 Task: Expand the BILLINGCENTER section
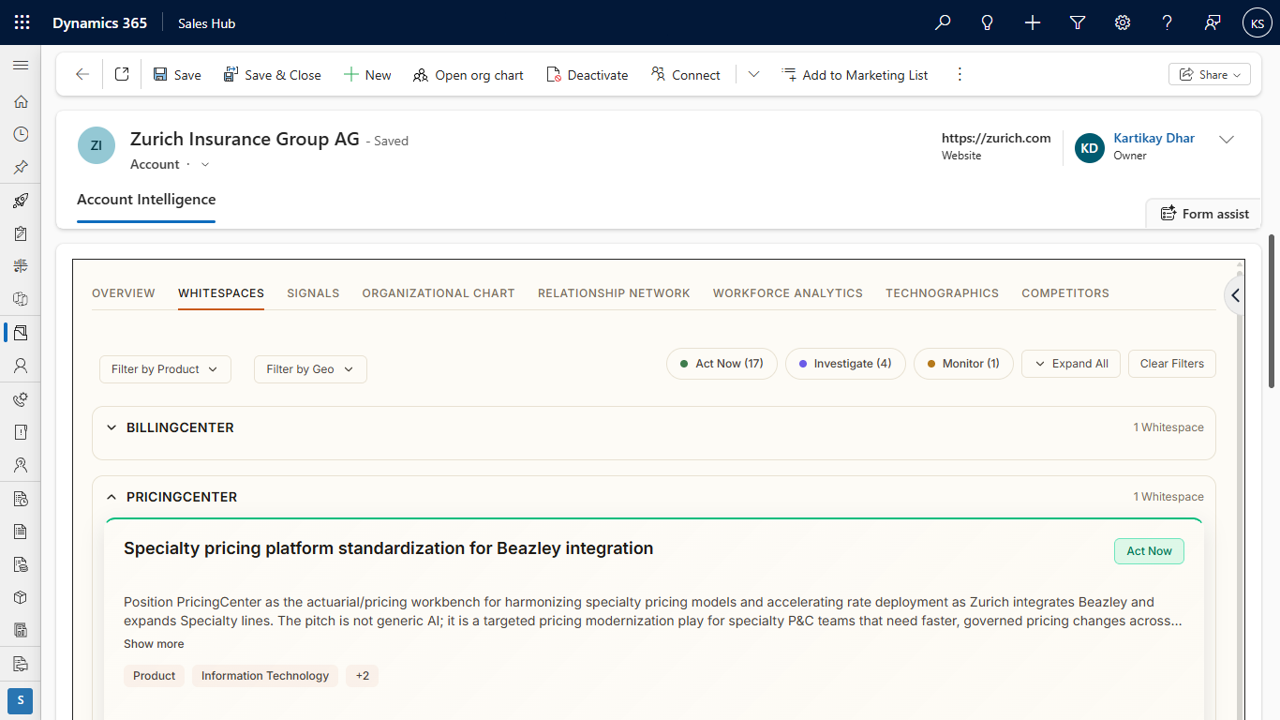[x=111, y=427]
